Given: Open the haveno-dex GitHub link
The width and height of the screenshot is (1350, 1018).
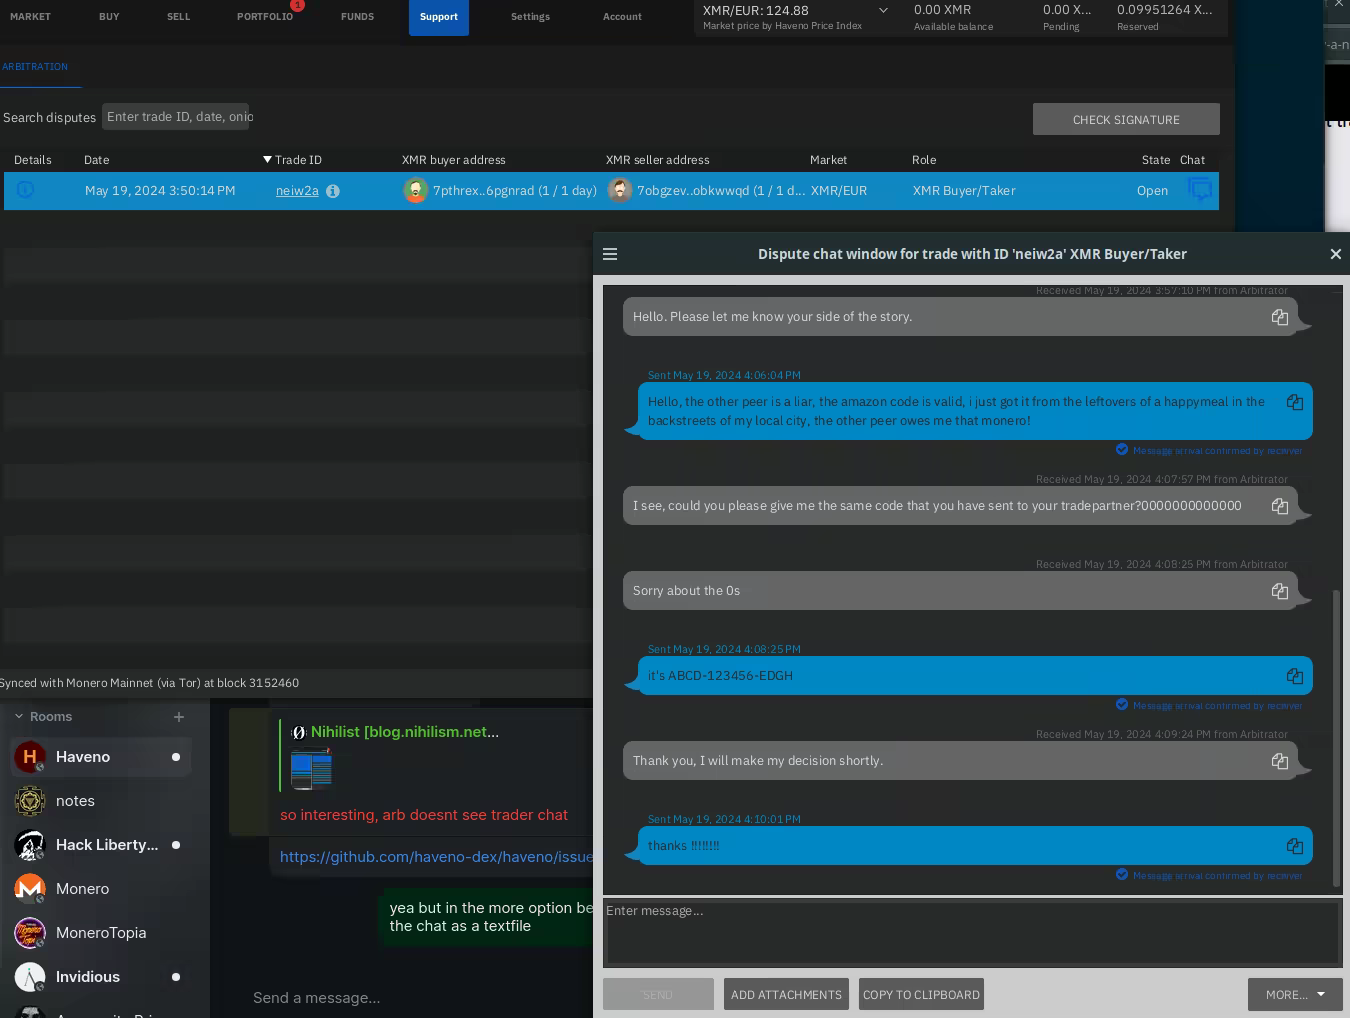Looking at the screenshot, I should pos(436,857).
